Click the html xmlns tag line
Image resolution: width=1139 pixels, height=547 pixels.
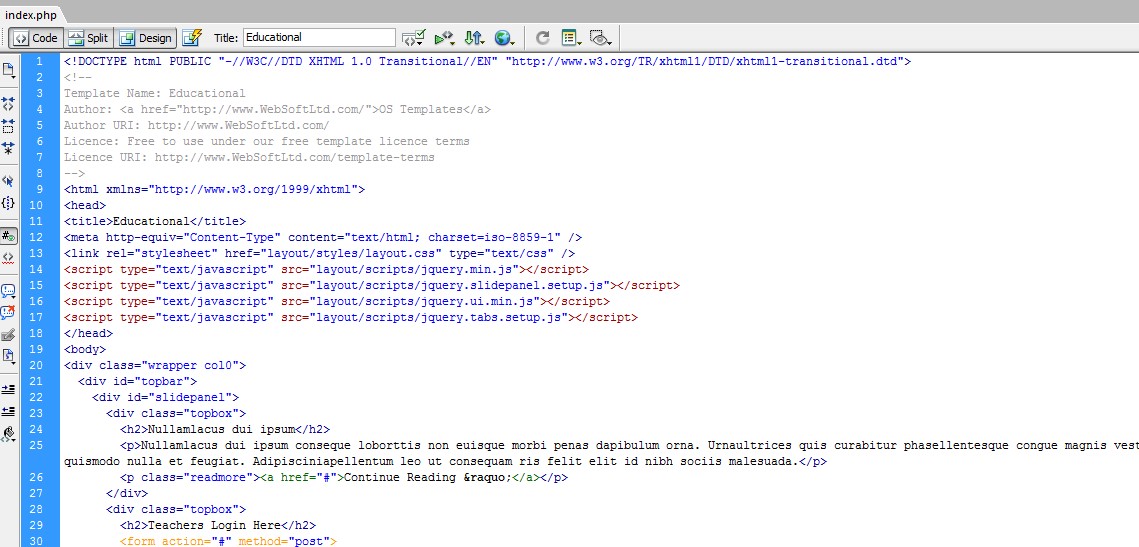click(214, 189)
